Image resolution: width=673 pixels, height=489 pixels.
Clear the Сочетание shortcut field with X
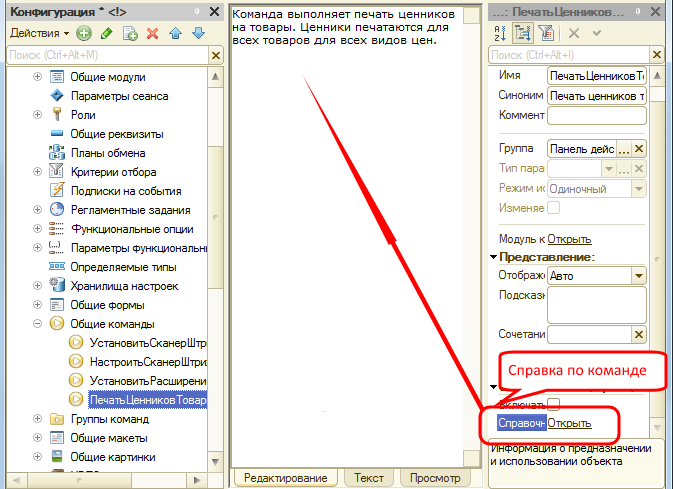point(639,334)
